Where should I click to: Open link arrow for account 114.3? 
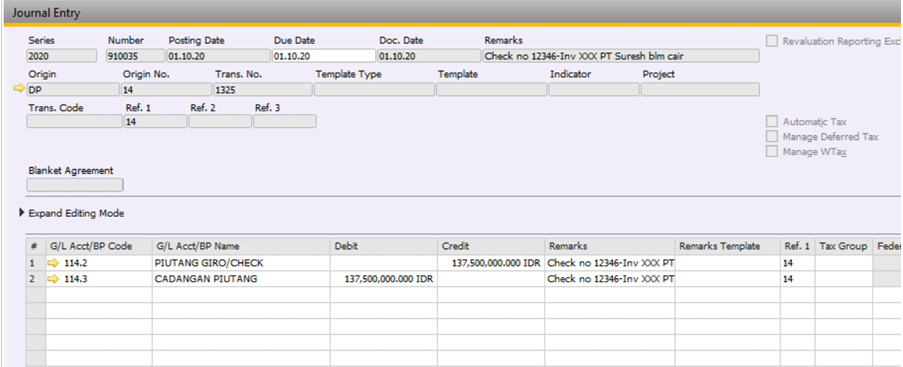(54, 279)
